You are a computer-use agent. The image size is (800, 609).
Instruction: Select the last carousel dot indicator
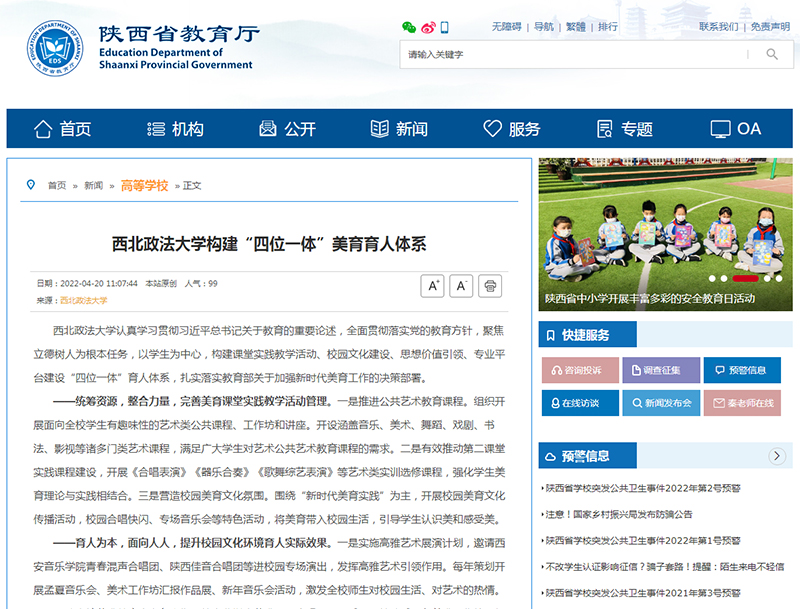pos(779,278)
